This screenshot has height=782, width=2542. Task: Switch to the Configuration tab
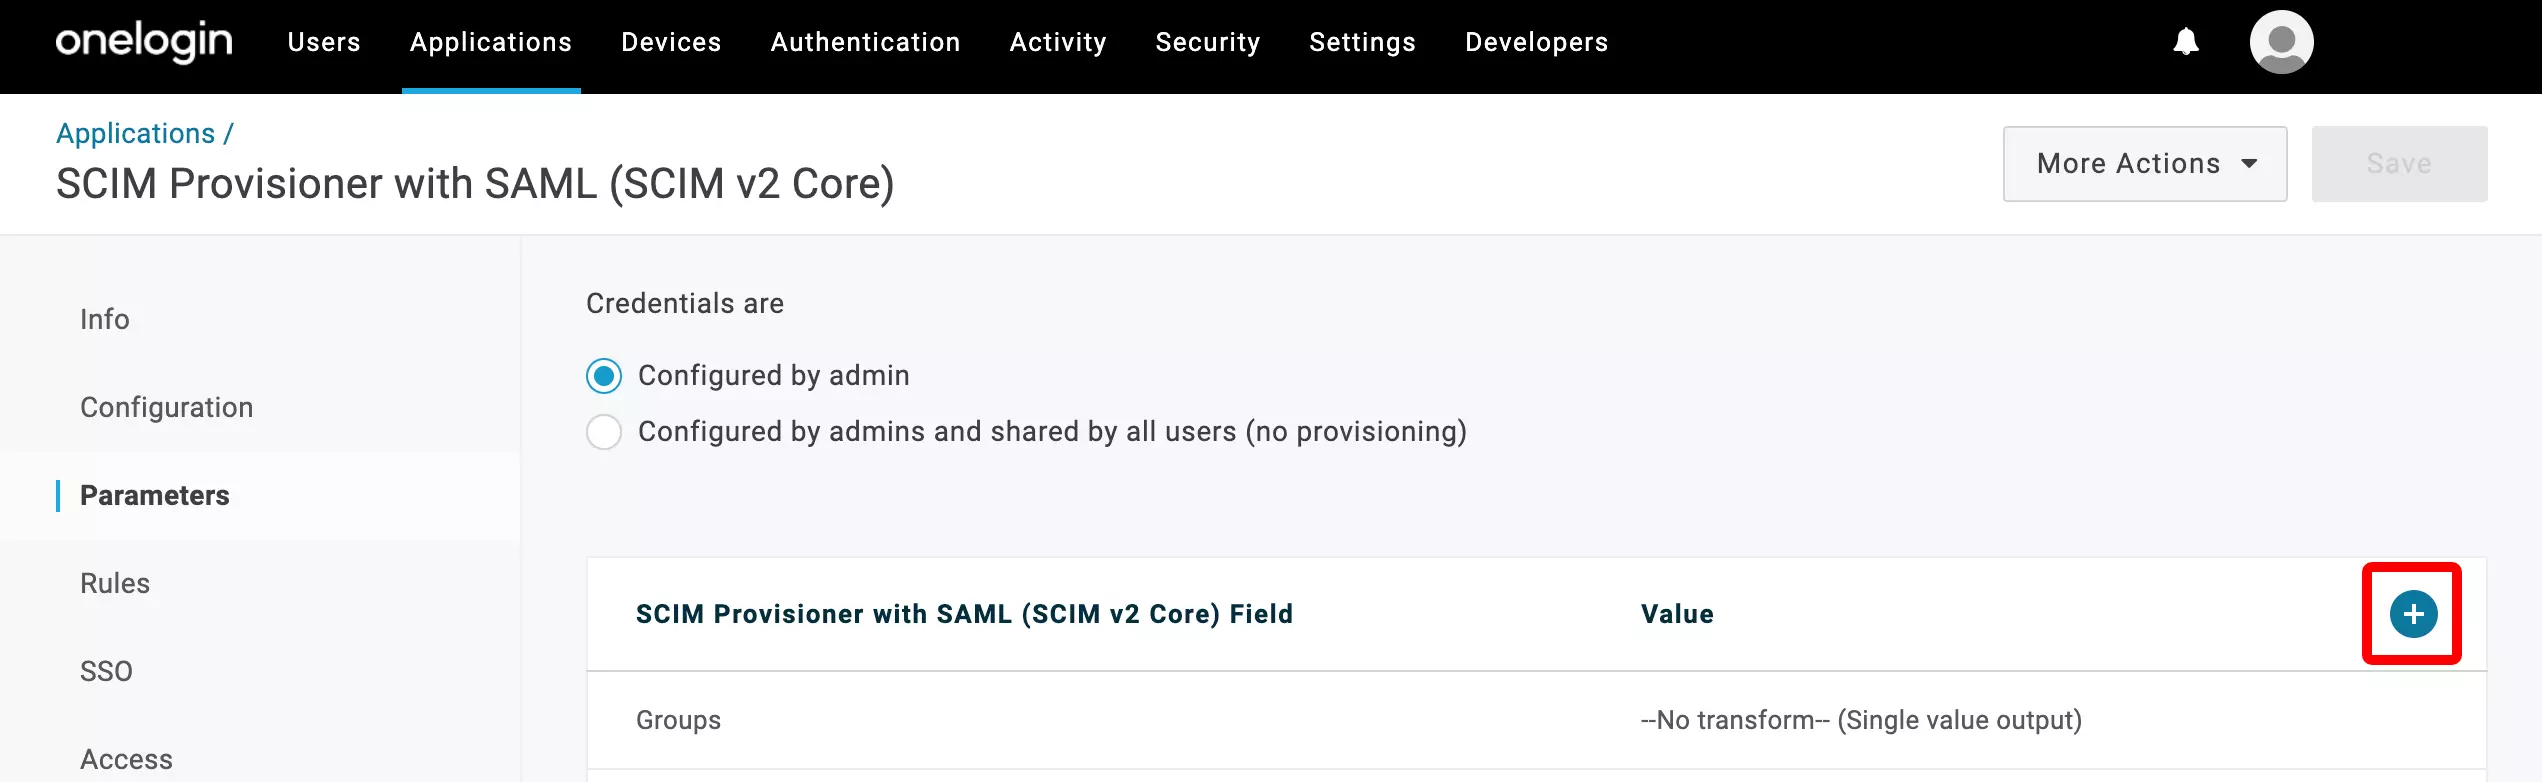[x=167, y=408]
